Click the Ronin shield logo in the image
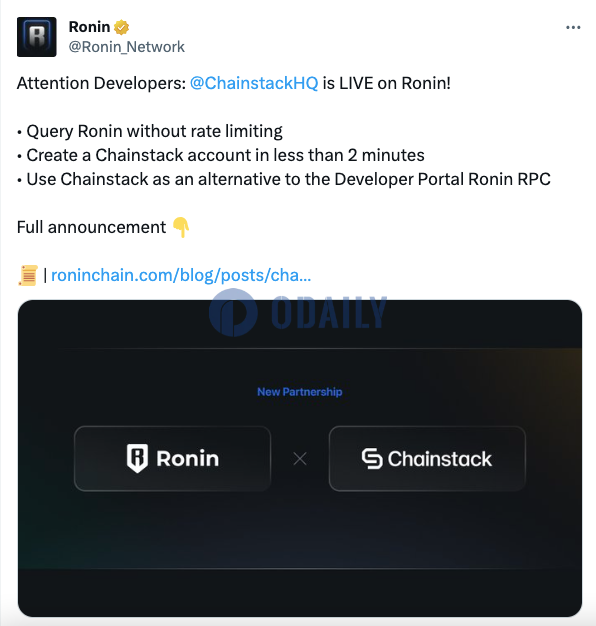 coord(137,458)
